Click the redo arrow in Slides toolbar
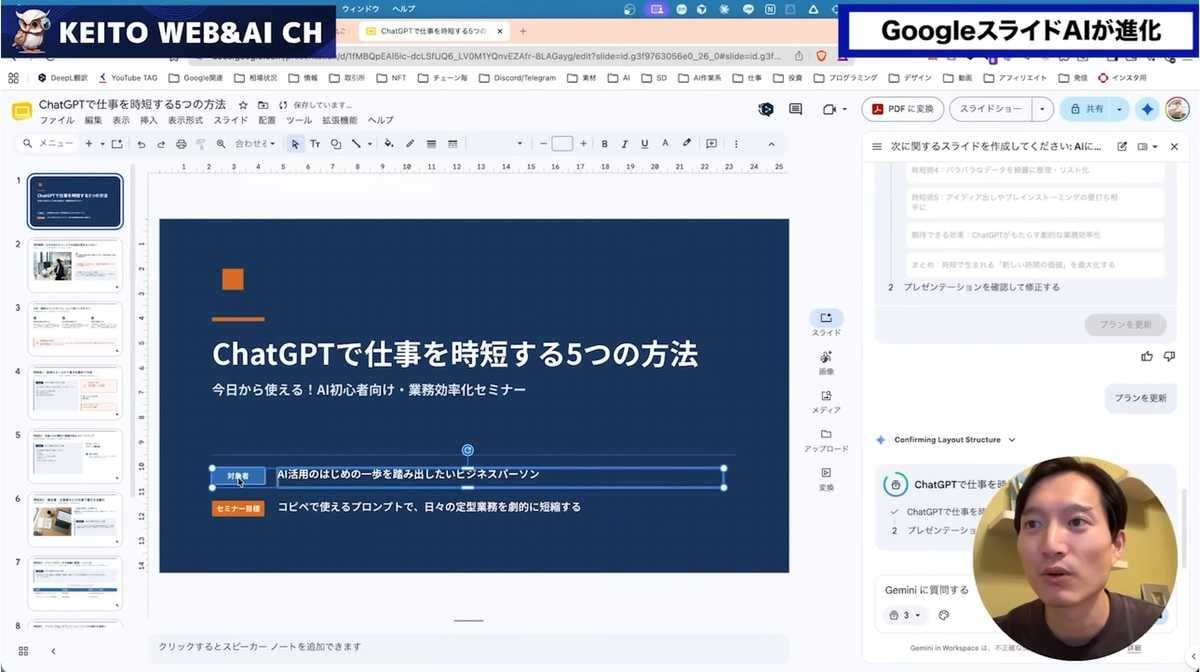Screen dimensions: 1200x672 point(160,144)
